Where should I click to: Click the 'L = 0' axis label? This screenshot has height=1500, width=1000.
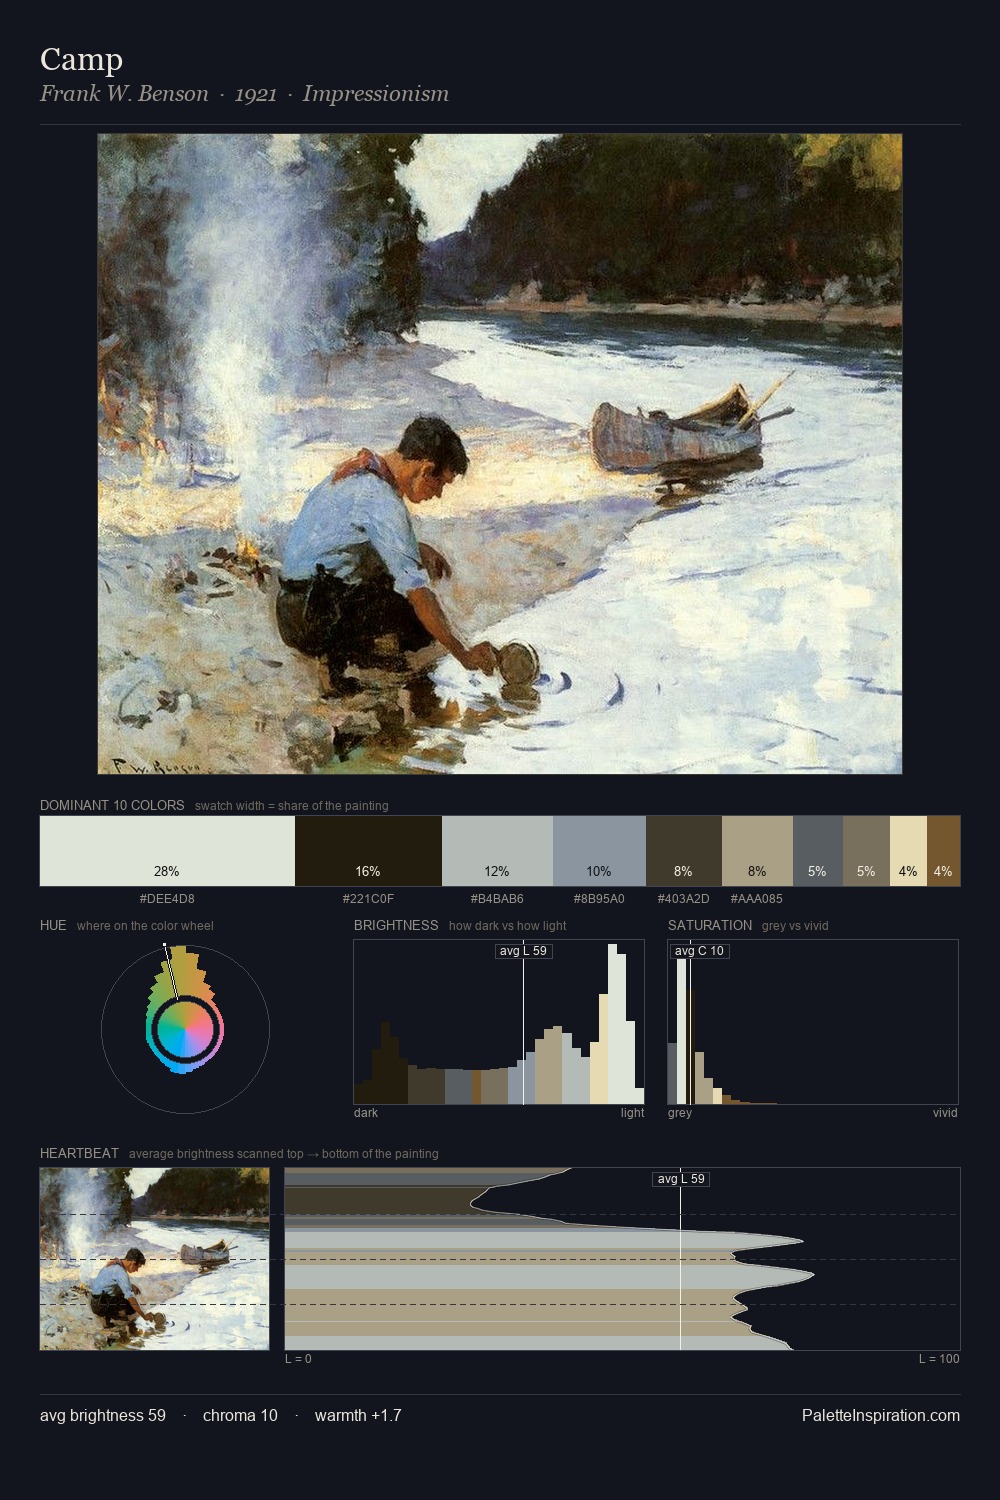pos(298,1359)
